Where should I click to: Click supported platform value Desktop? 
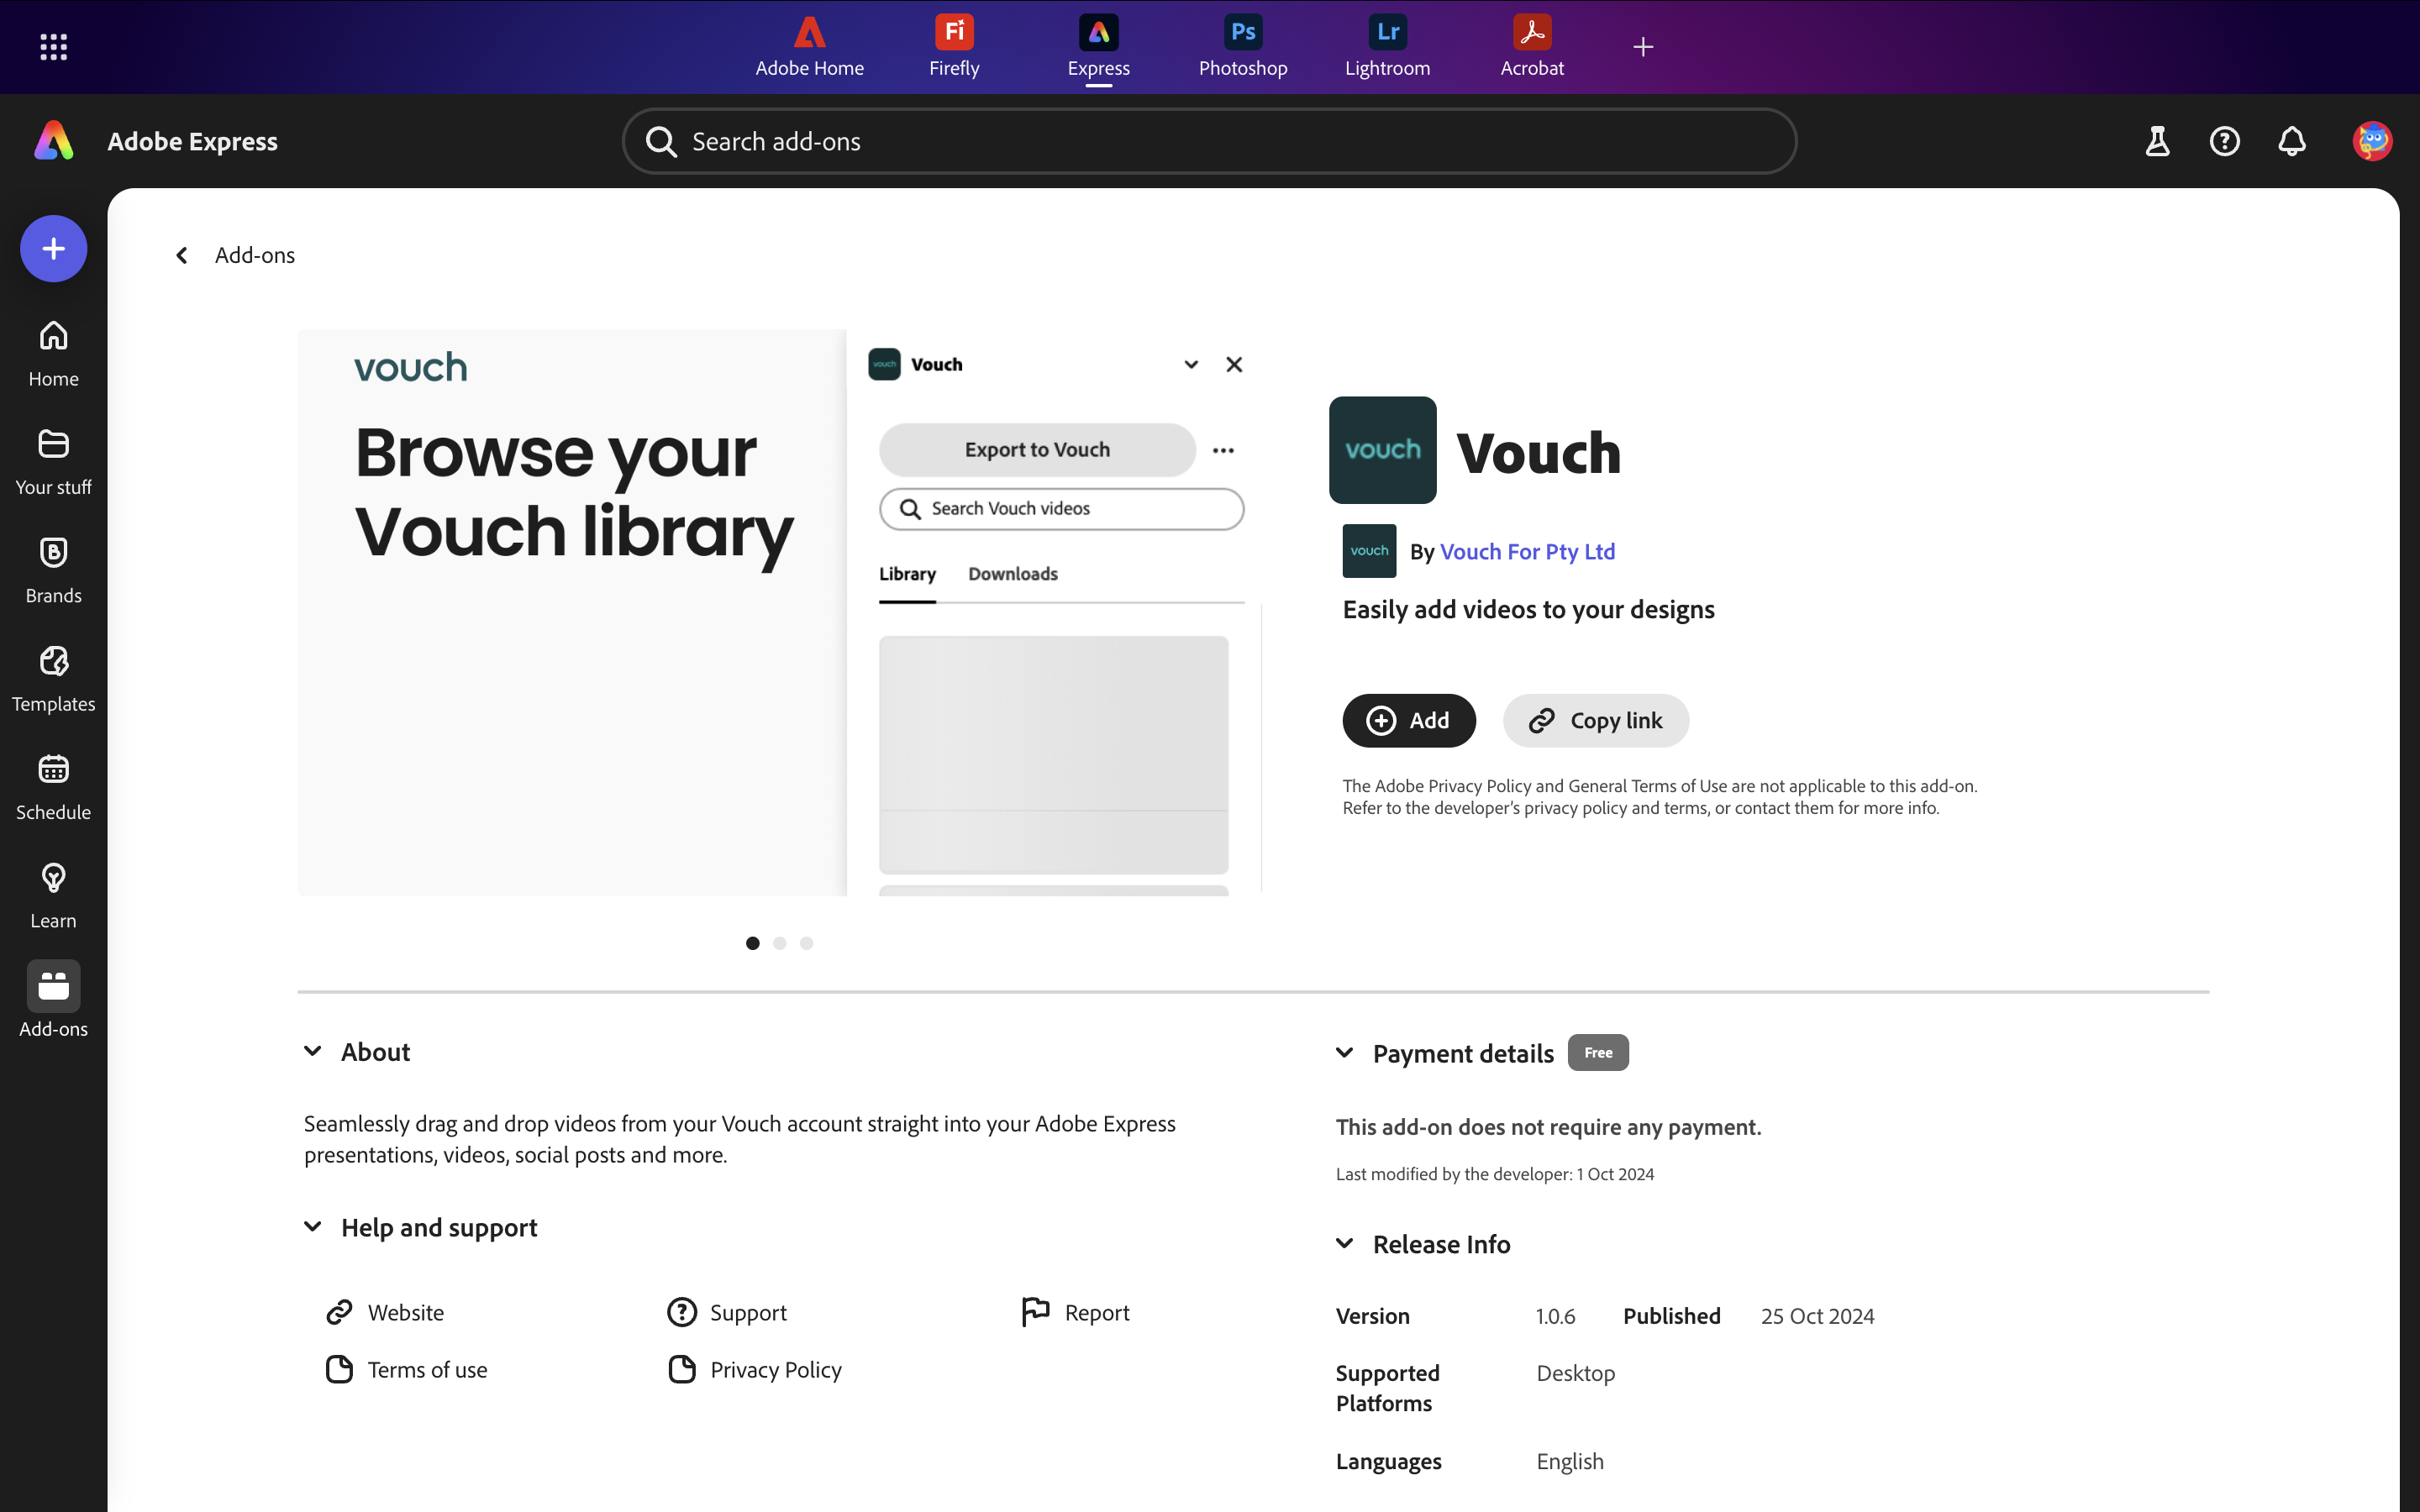coord(1575,1373)
